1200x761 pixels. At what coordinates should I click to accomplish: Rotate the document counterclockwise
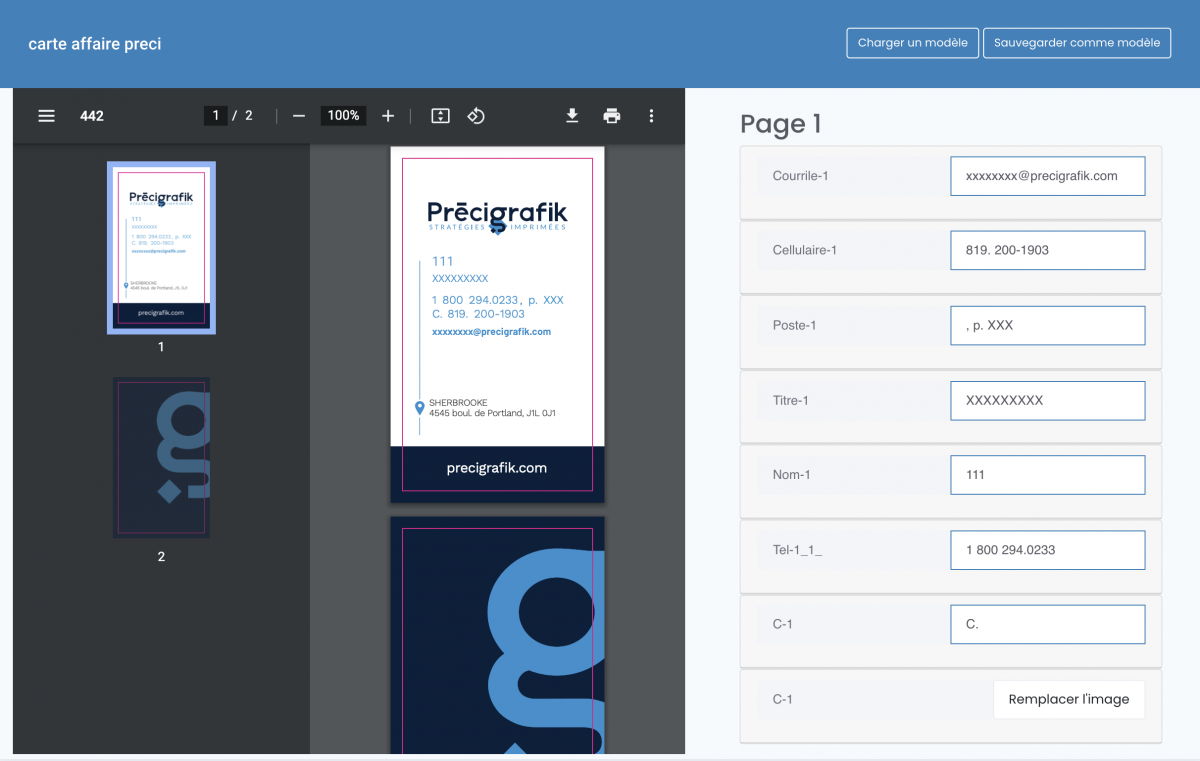coord(476,116)
